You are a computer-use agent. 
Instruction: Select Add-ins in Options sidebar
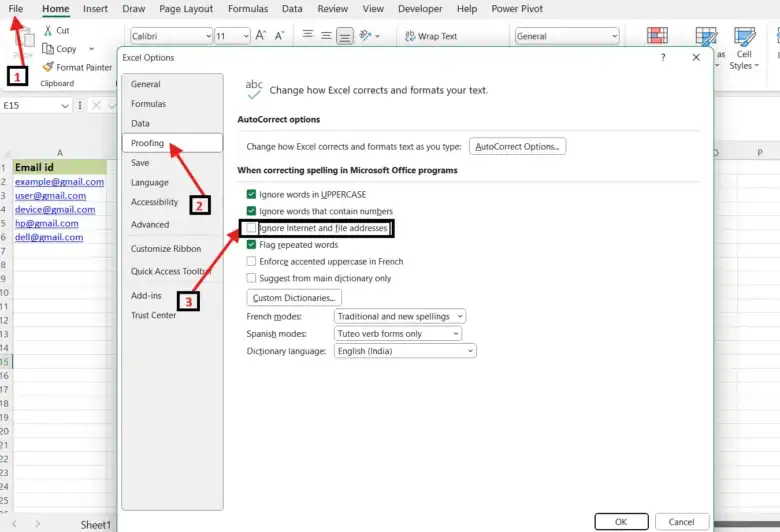[x=172, y=296]
